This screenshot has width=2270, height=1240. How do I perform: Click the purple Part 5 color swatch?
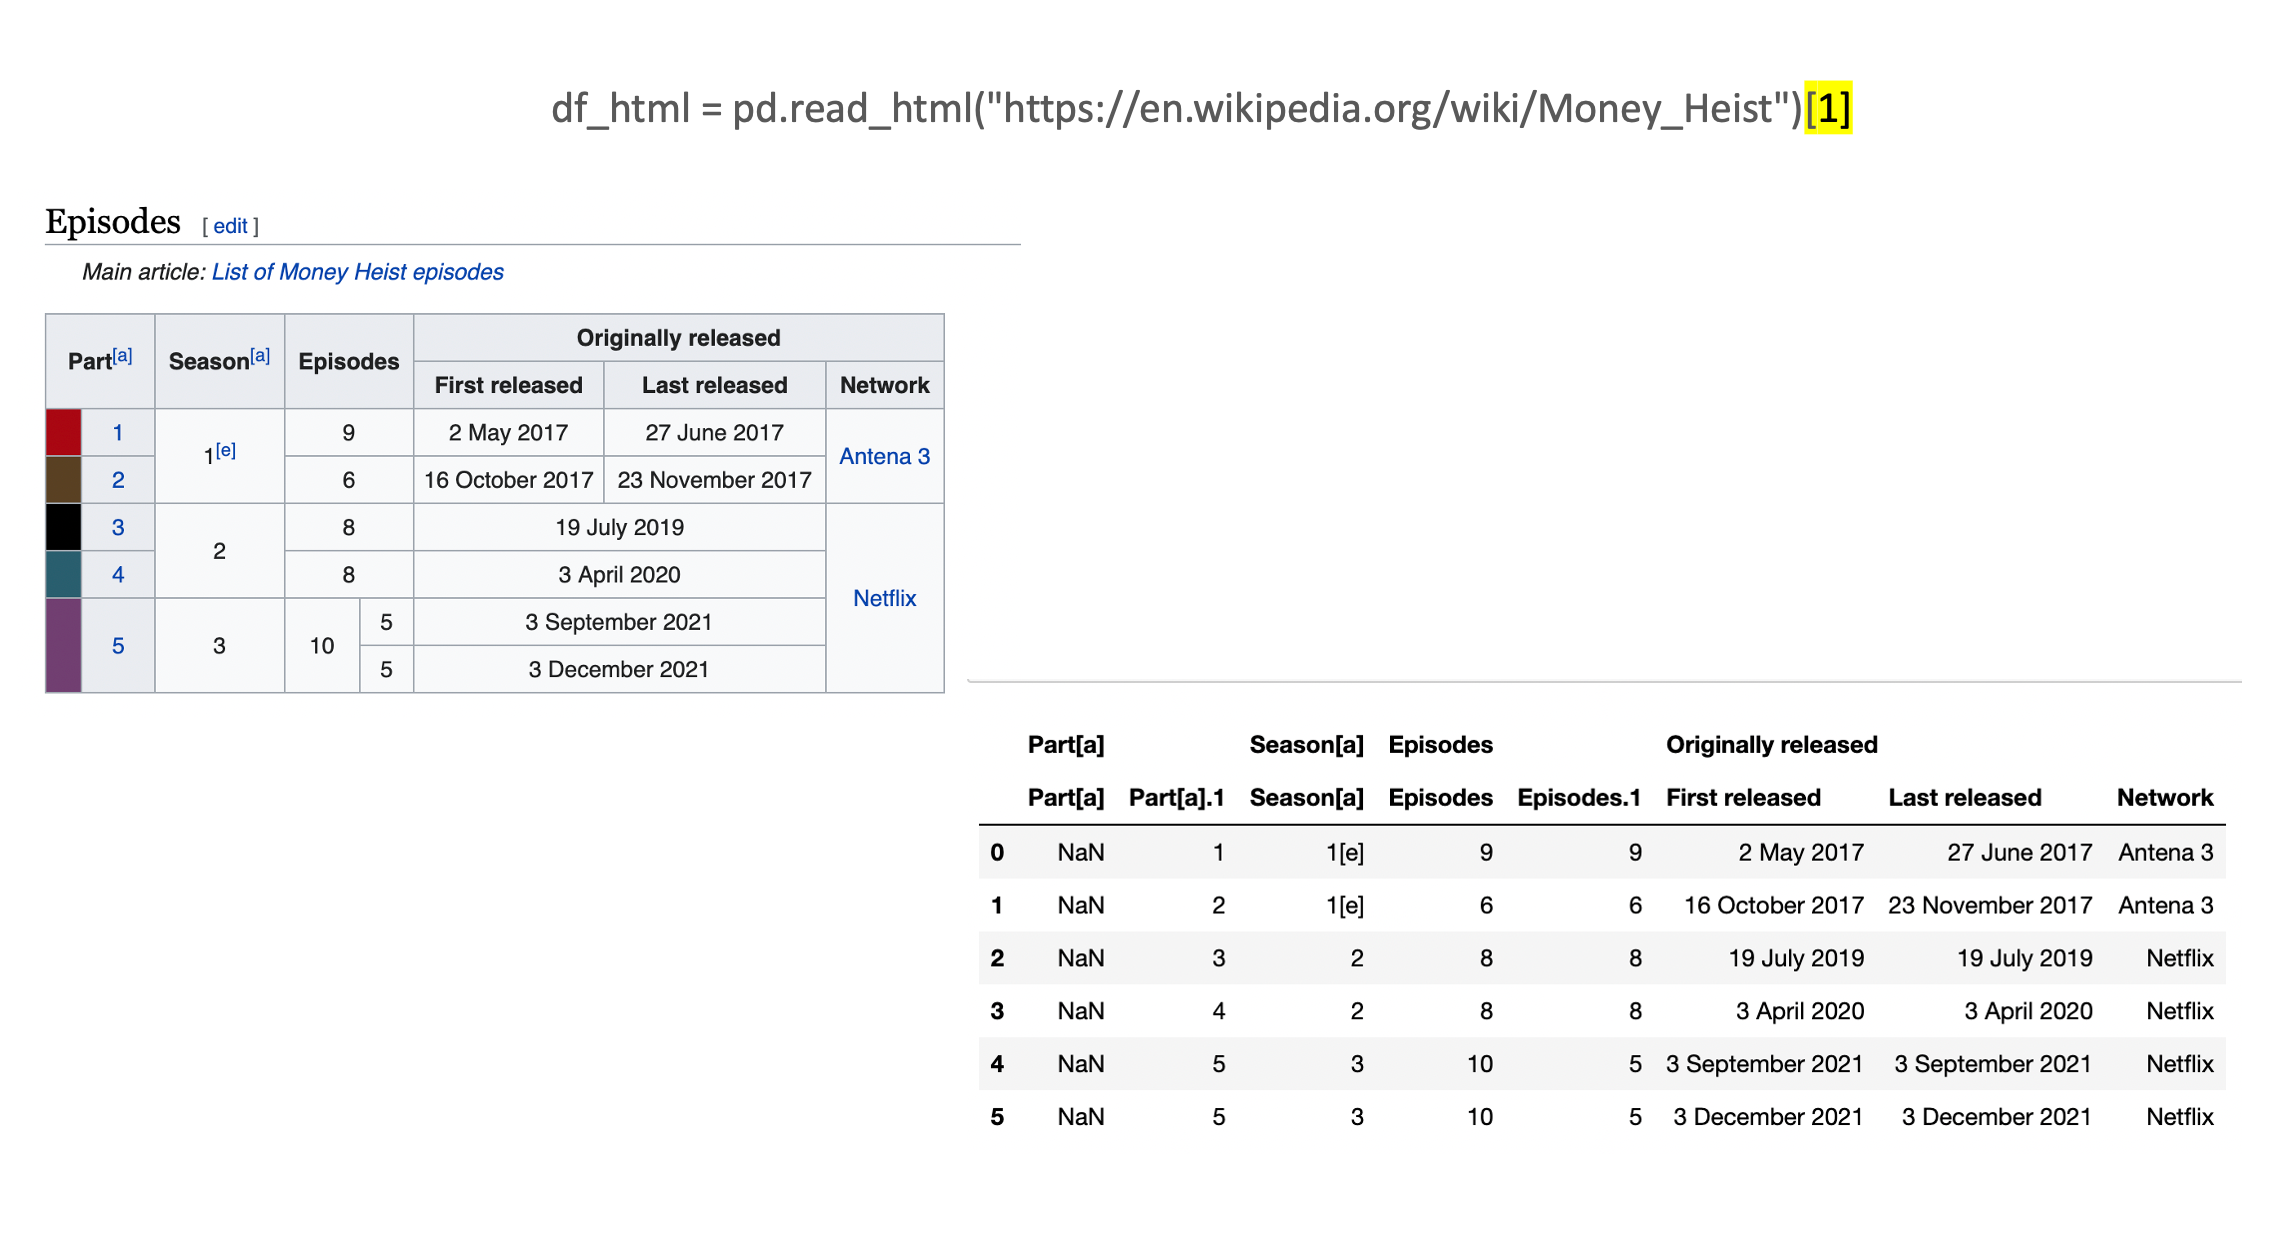(x=64, y=646)
